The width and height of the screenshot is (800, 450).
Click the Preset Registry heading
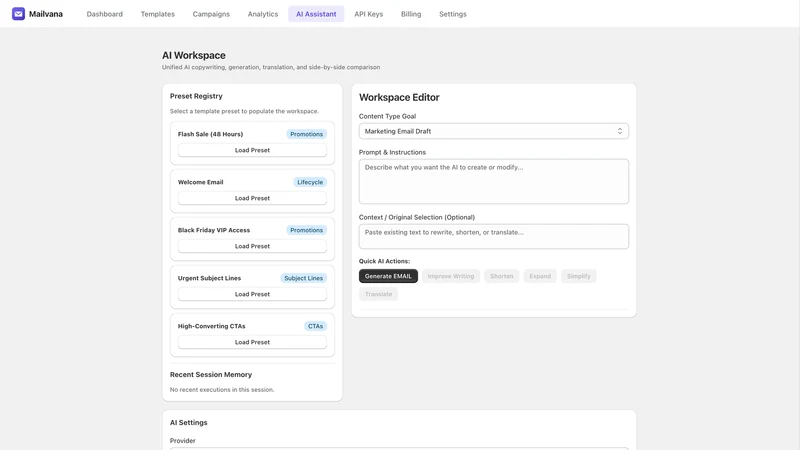(x=196, y=96)
